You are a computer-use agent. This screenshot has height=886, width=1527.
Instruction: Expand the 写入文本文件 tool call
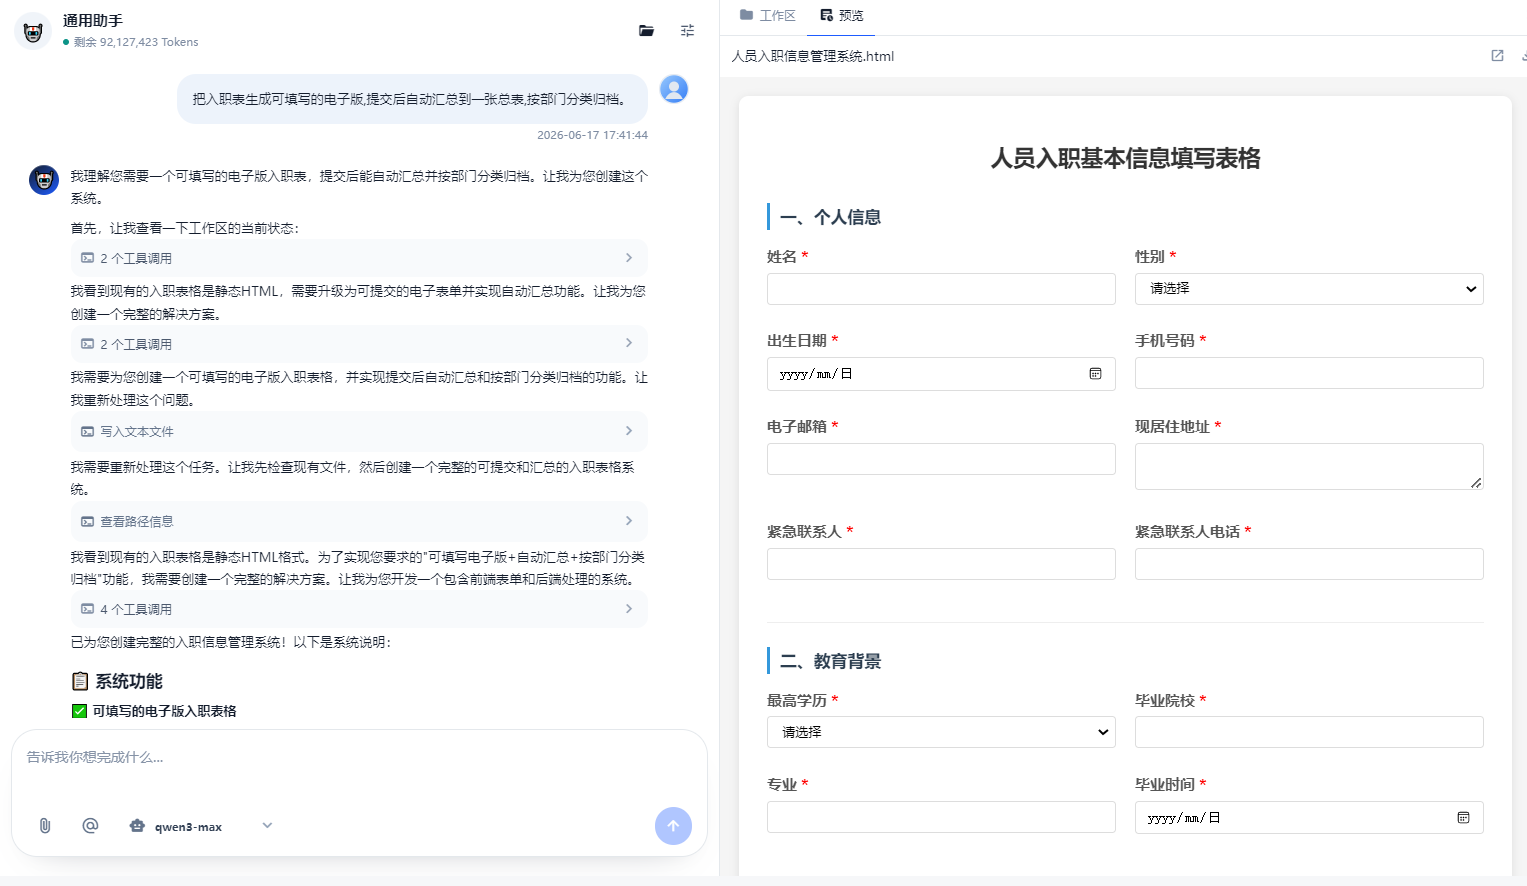point(359,431)
